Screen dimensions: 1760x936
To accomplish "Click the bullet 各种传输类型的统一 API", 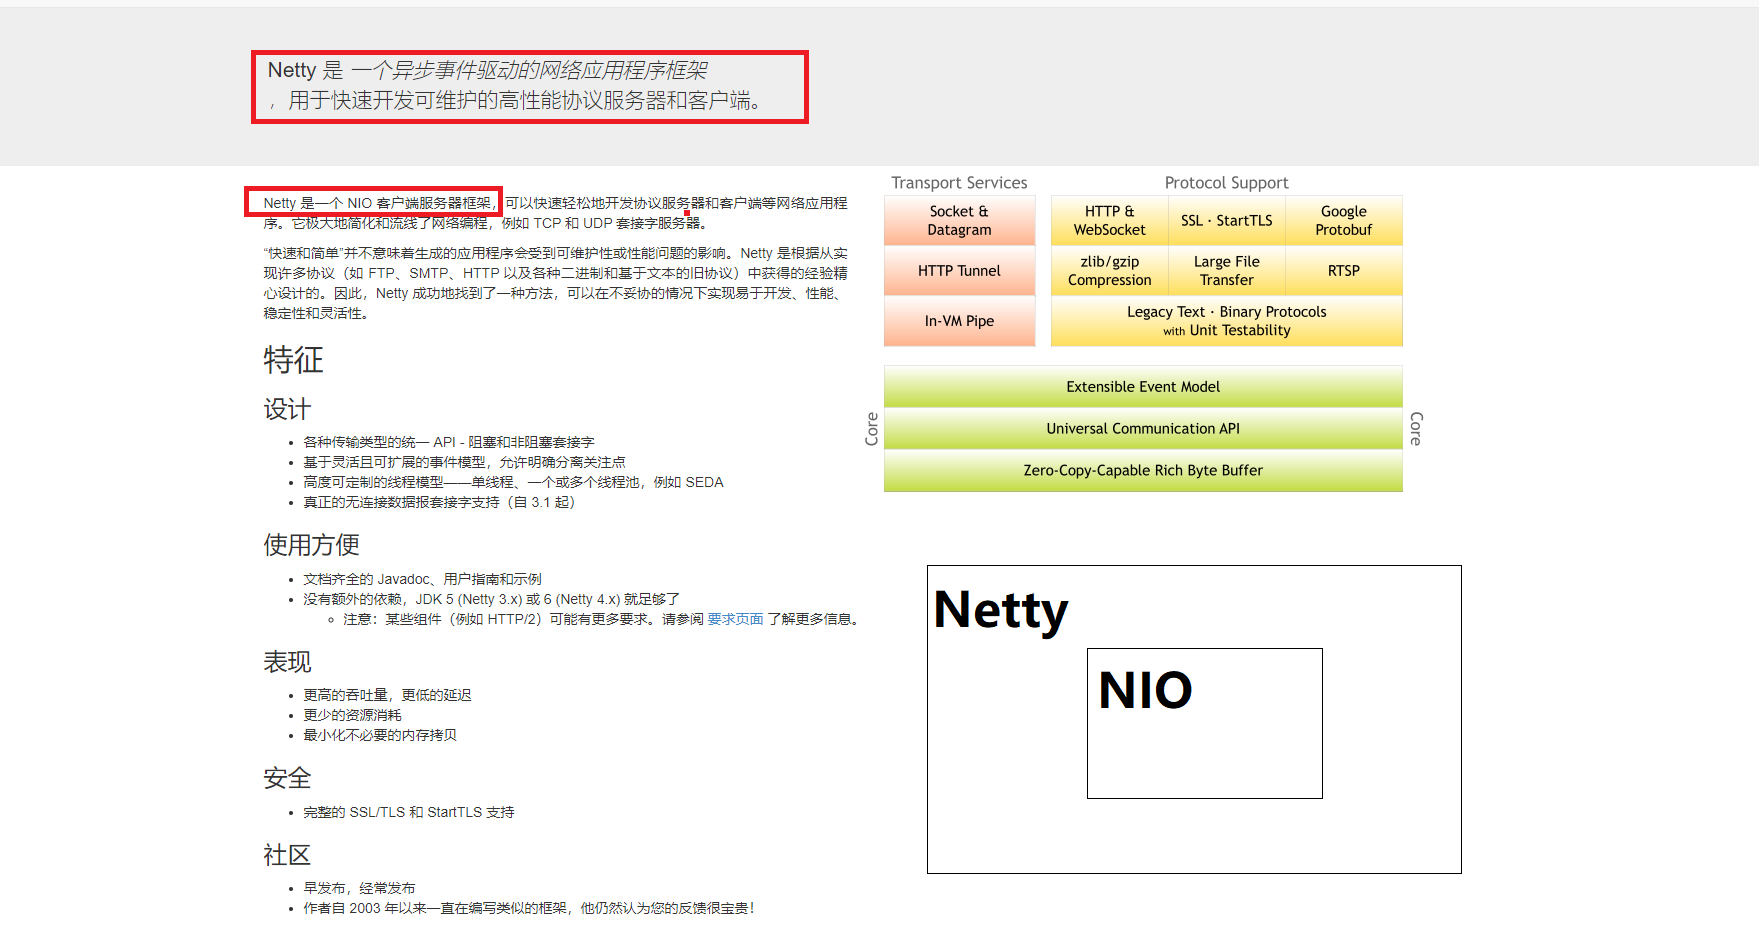I will pos(449,442).
